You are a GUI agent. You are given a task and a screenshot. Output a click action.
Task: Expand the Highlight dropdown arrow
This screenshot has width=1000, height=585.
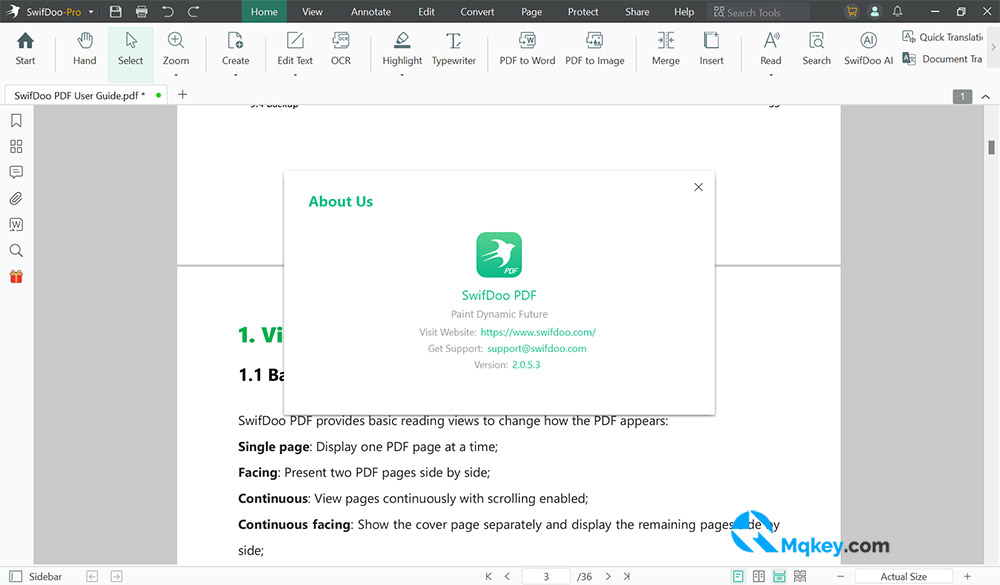[x=402, y=75]
